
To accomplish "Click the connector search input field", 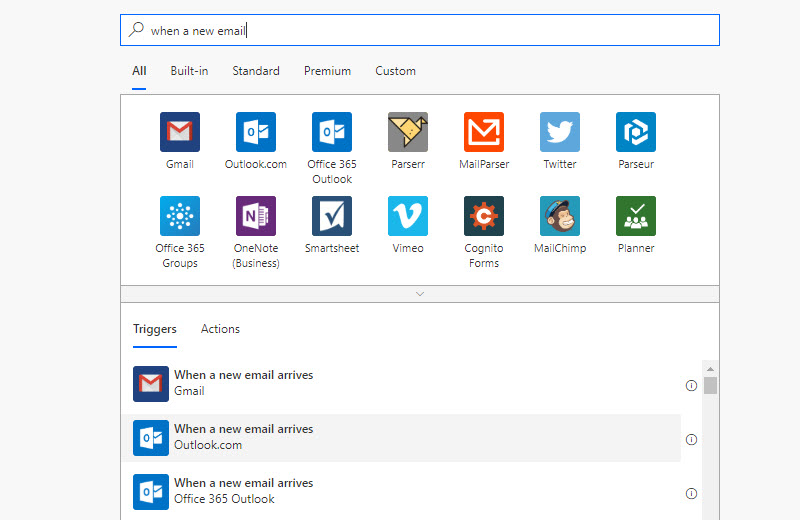I will tap(420, 30).
